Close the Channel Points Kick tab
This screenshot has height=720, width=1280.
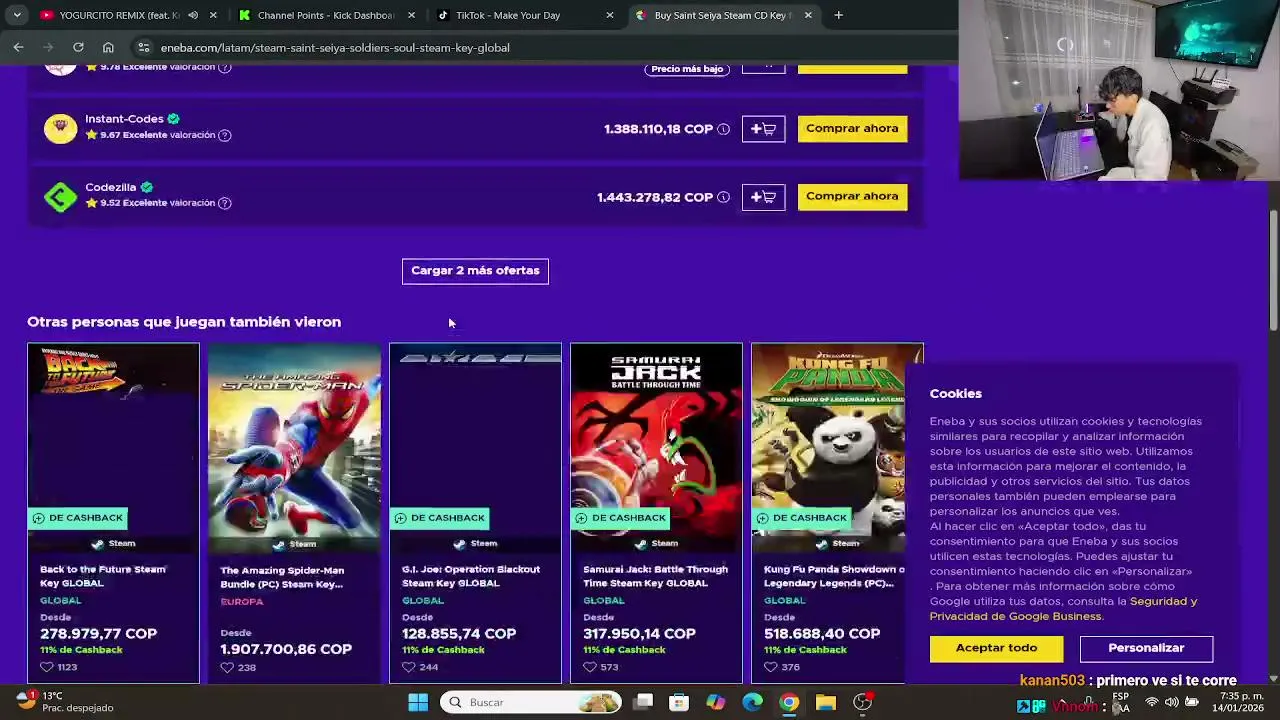click(411, 15)
